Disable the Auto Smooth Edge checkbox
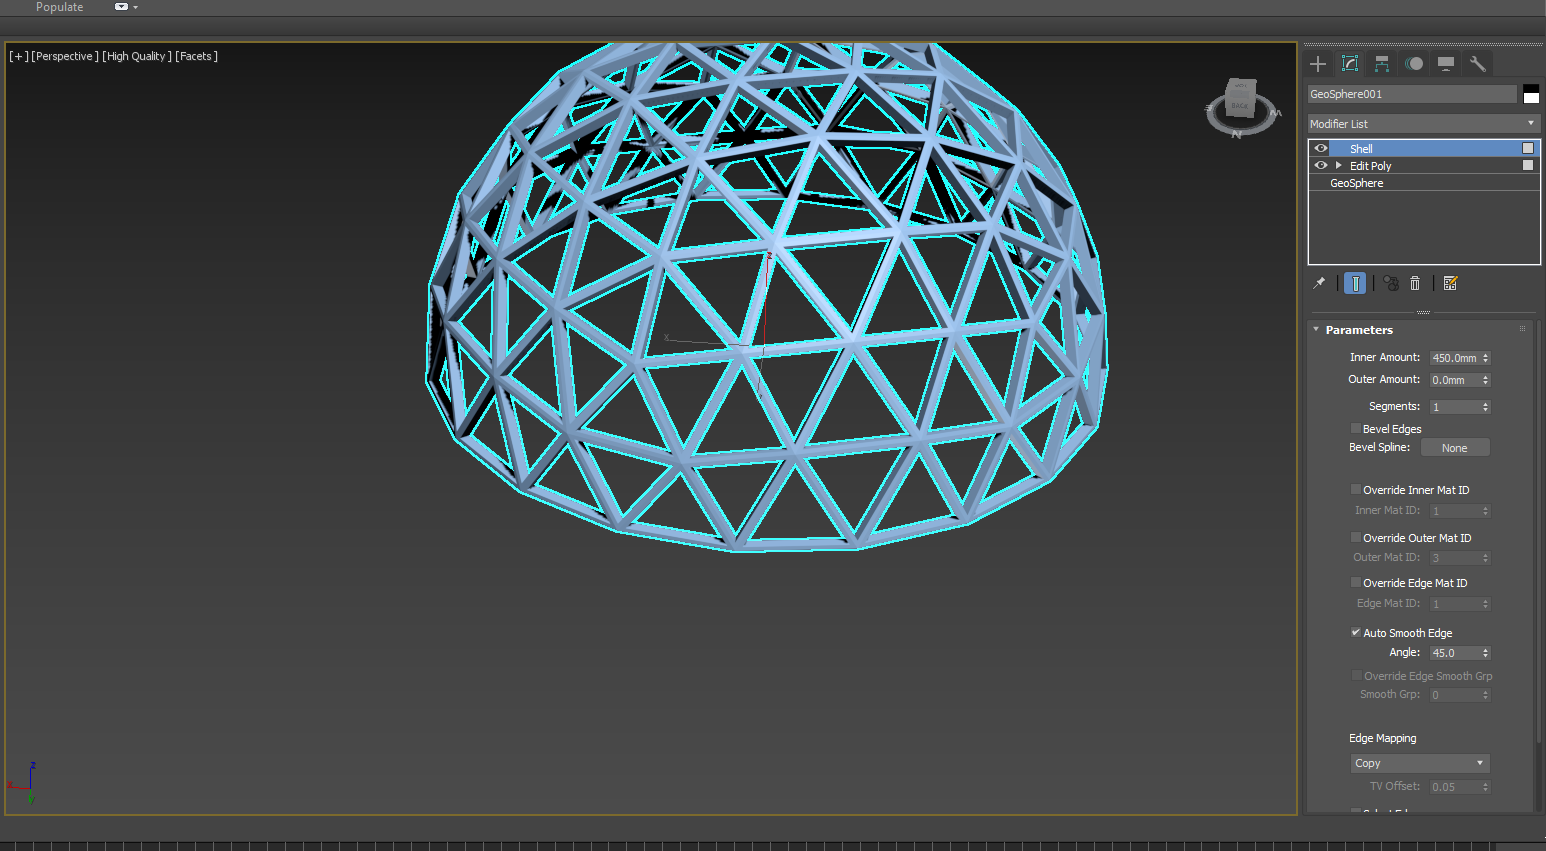The width and height of the screenshot is (1546, 851). pos(1356,632)
